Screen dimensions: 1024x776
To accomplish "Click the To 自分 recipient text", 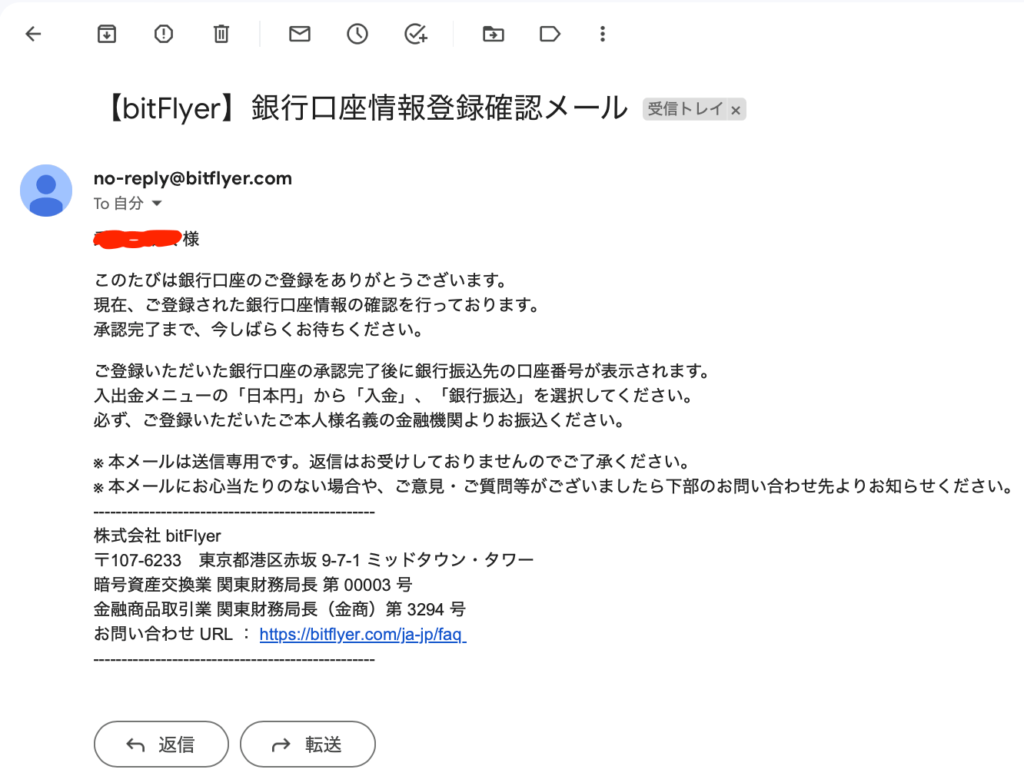I will point(118,204).
